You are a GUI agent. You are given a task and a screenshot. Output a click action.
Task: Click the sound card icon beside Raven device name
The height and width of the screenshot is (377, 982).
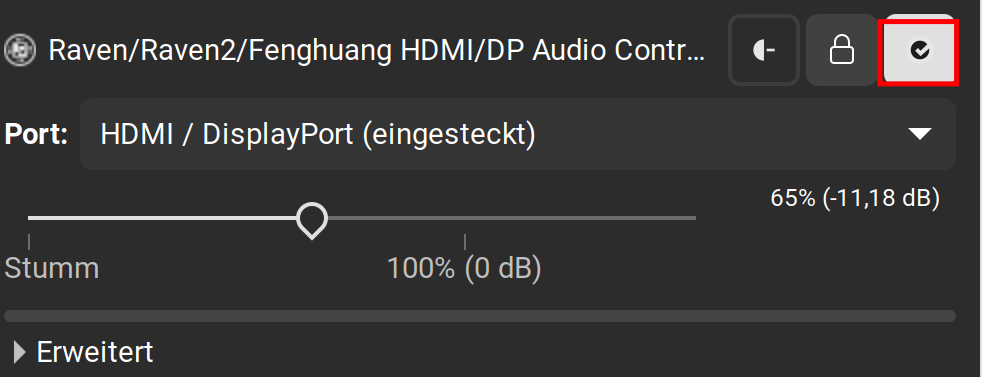21,50
